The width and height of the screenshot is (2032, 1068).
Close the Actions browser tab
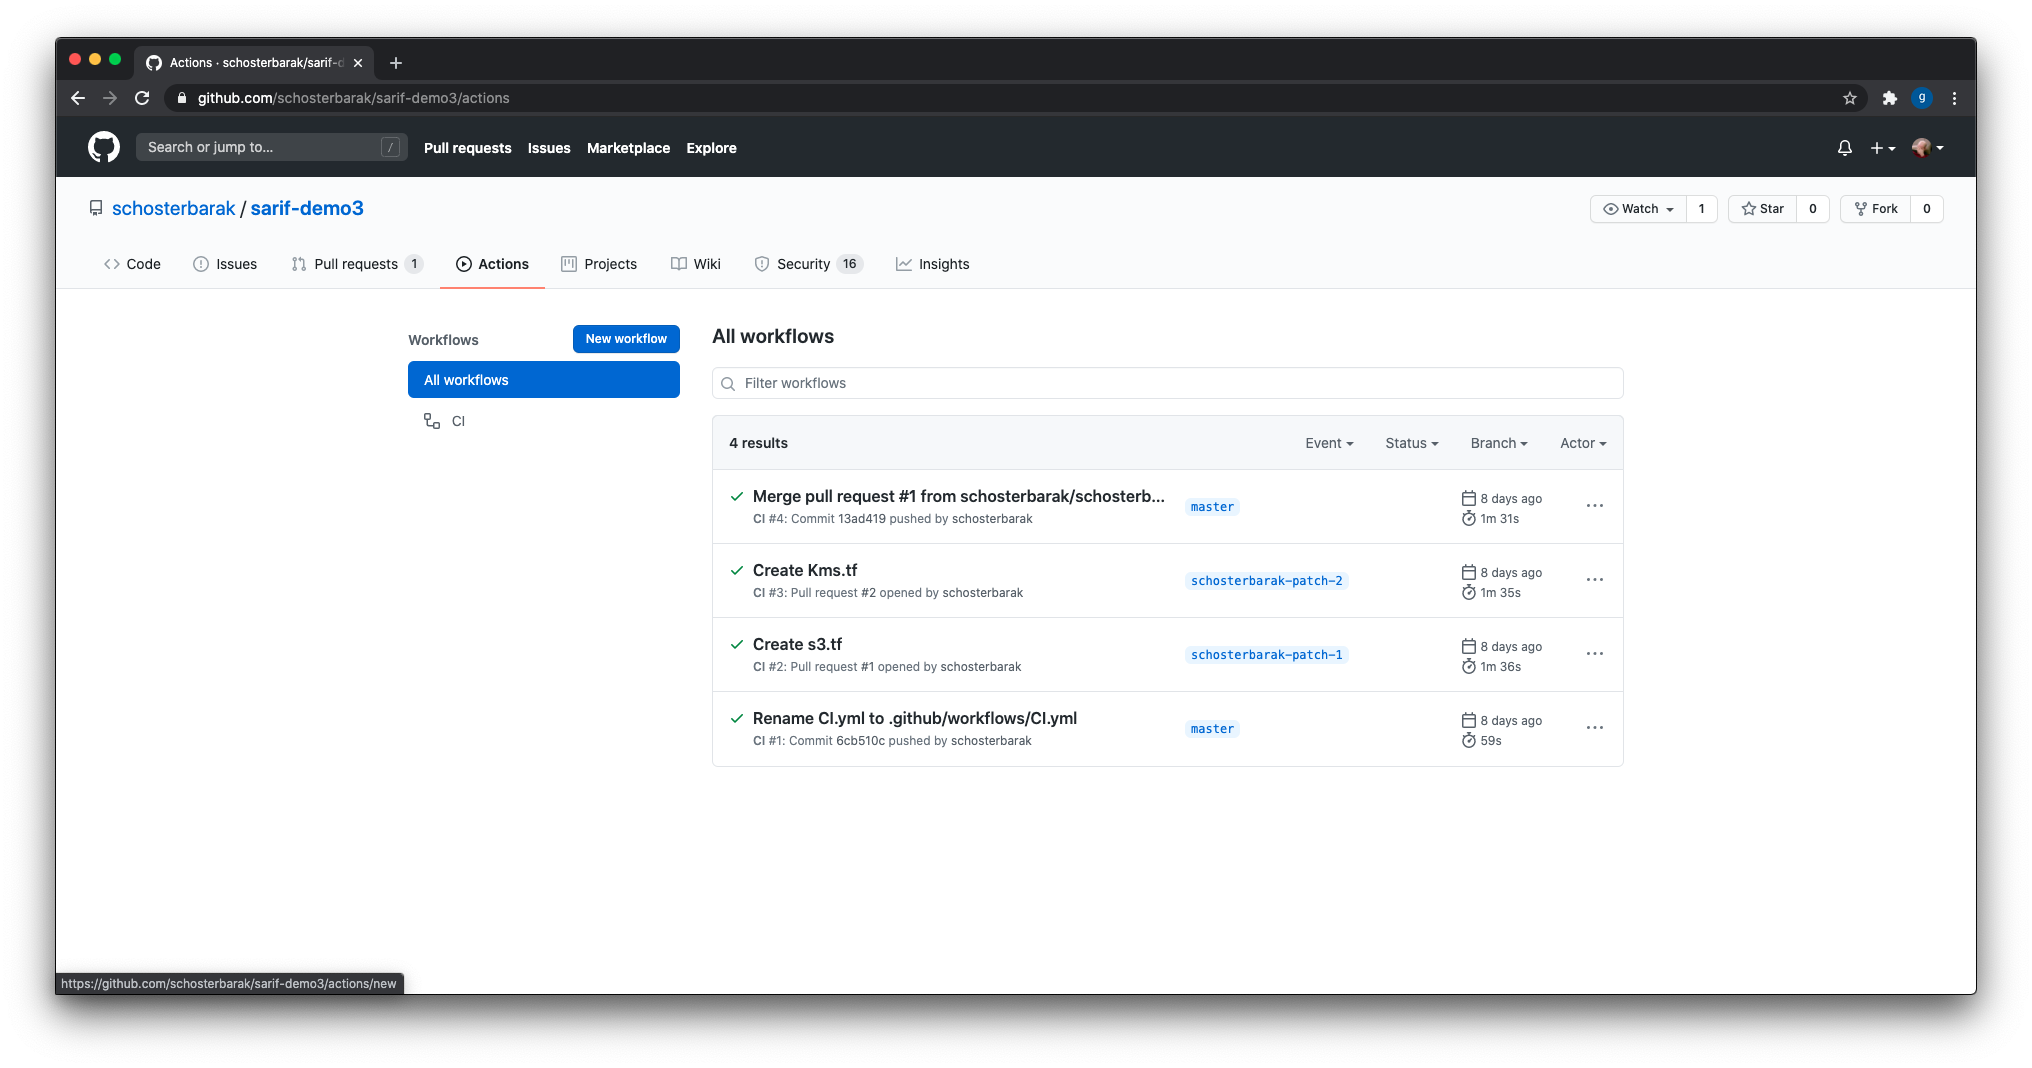coord(358,63)
